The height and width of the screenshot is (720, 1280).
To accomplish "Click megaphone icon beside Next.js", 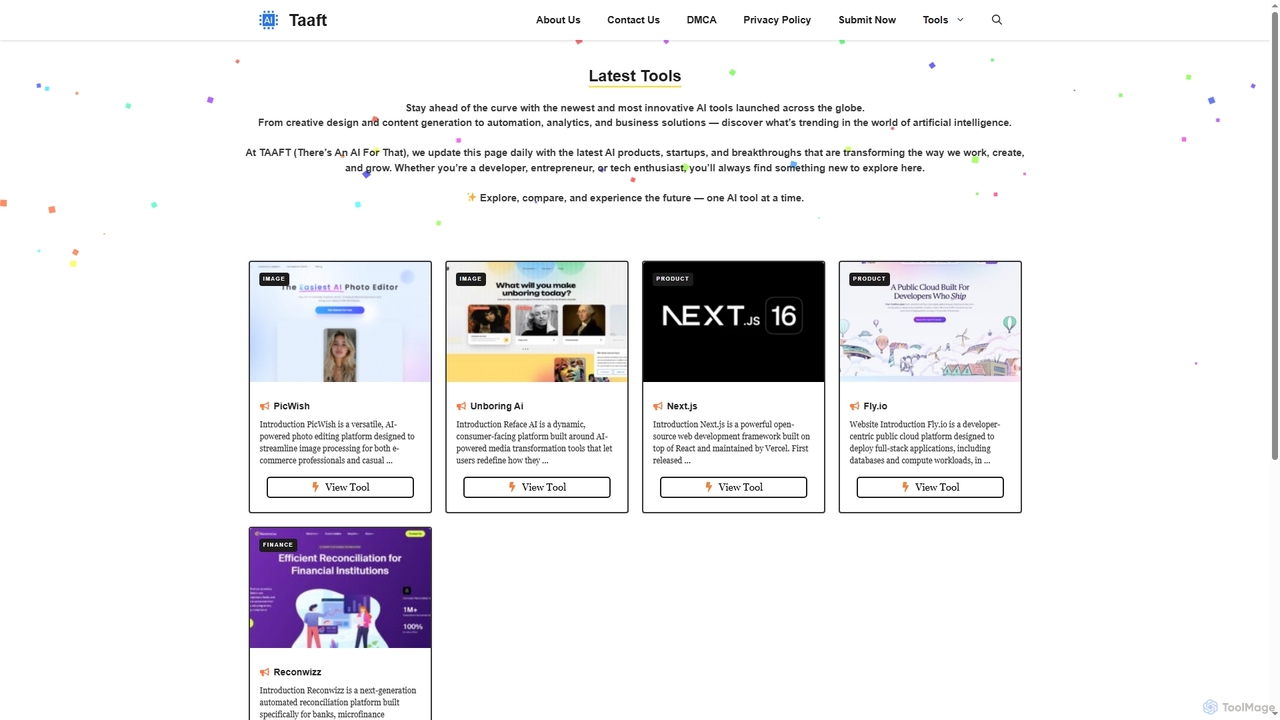I will pos(658,406).
